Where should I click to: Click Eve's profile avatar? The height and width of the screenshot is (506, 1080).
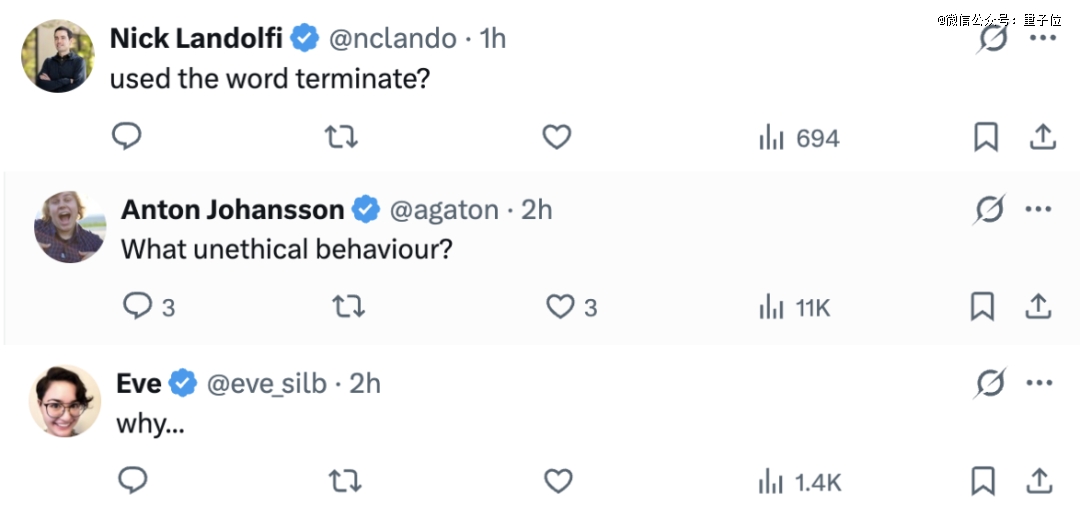click(65, 401)
